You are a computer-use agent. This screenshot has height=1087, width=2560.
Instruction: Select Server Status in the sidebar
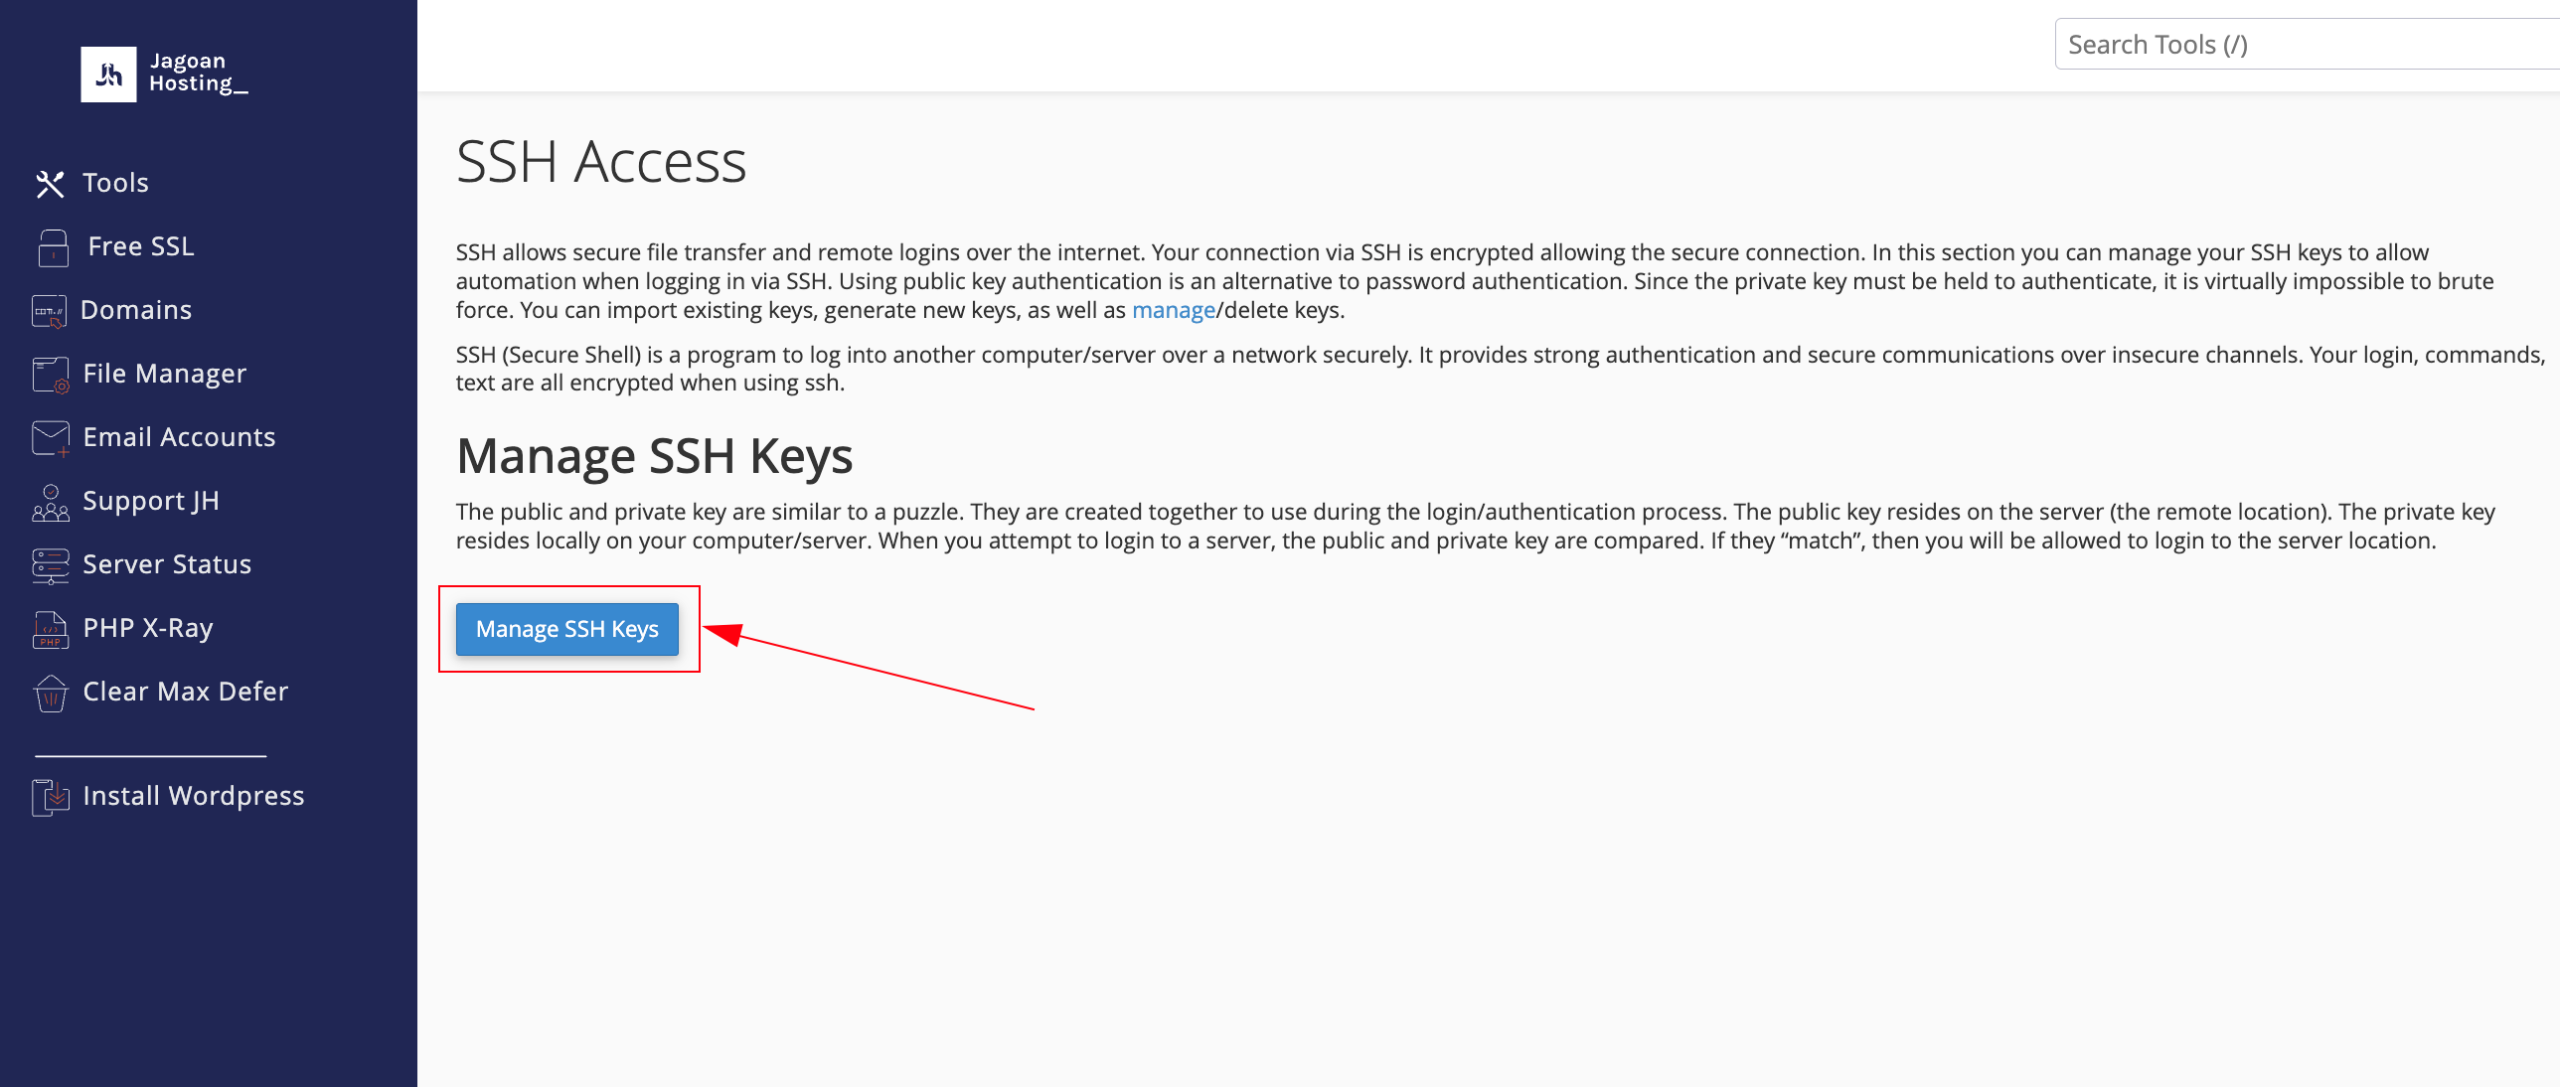pyautogui.click(x=167, y=564)
